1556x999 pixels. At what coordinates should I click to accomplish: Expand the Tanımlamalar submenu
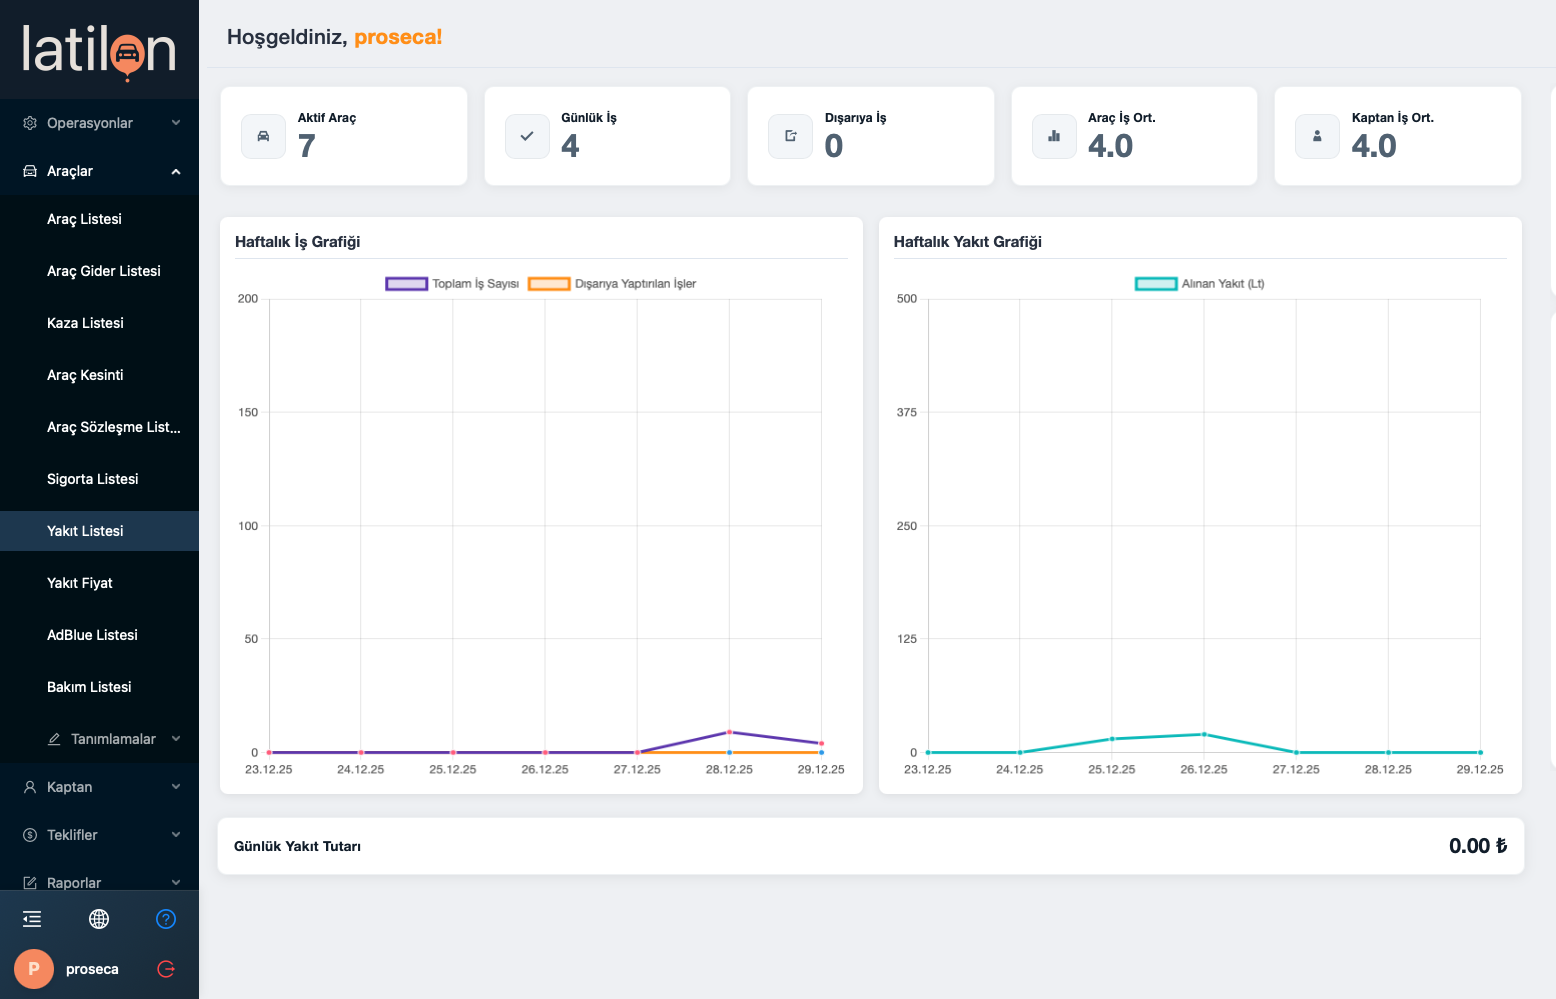click(113, 739)
